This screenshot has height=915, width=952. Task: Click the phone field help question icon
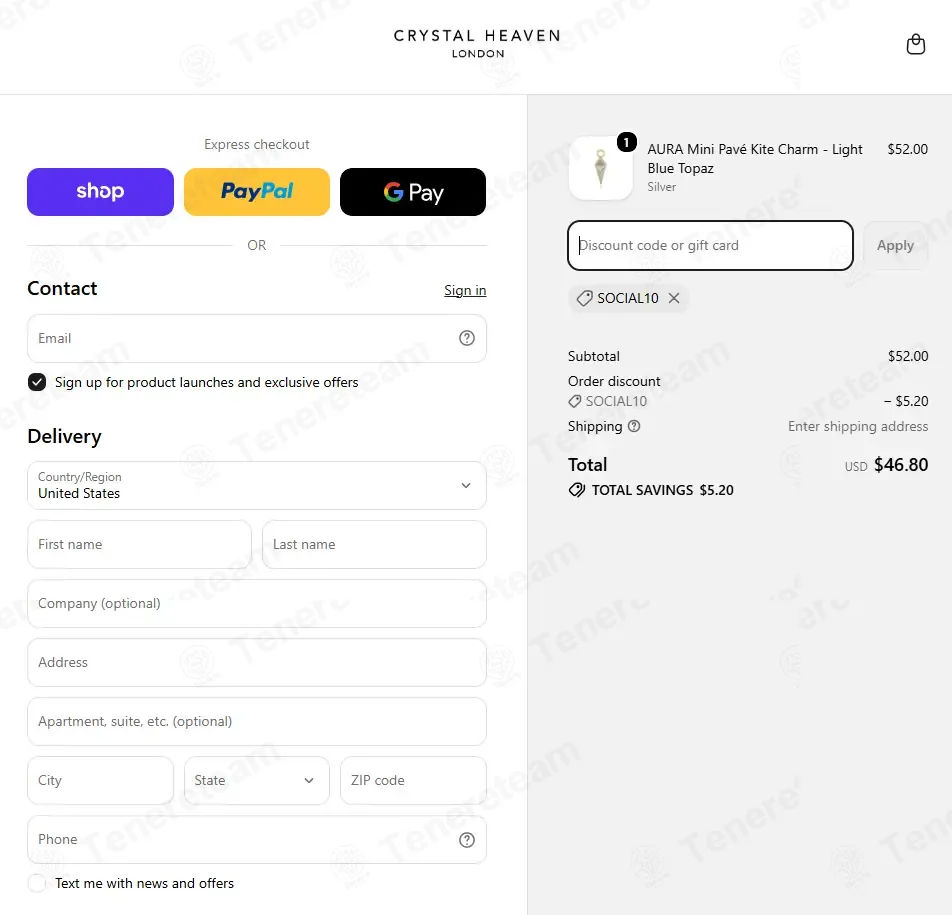click(466, 840)
